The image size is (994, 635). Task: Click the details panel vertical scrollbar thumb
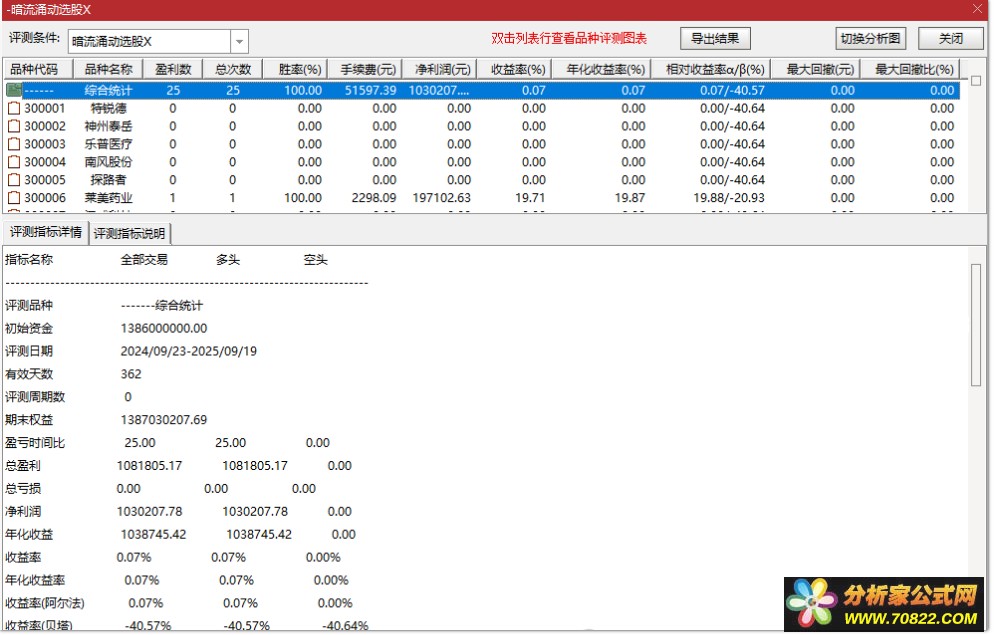pyautogui.click(x=976, y=324)
